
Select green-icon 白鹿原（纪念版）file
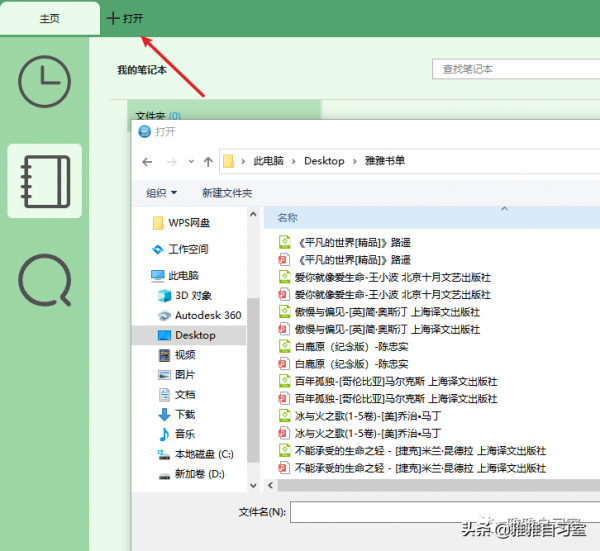click(x=344, y=347)
